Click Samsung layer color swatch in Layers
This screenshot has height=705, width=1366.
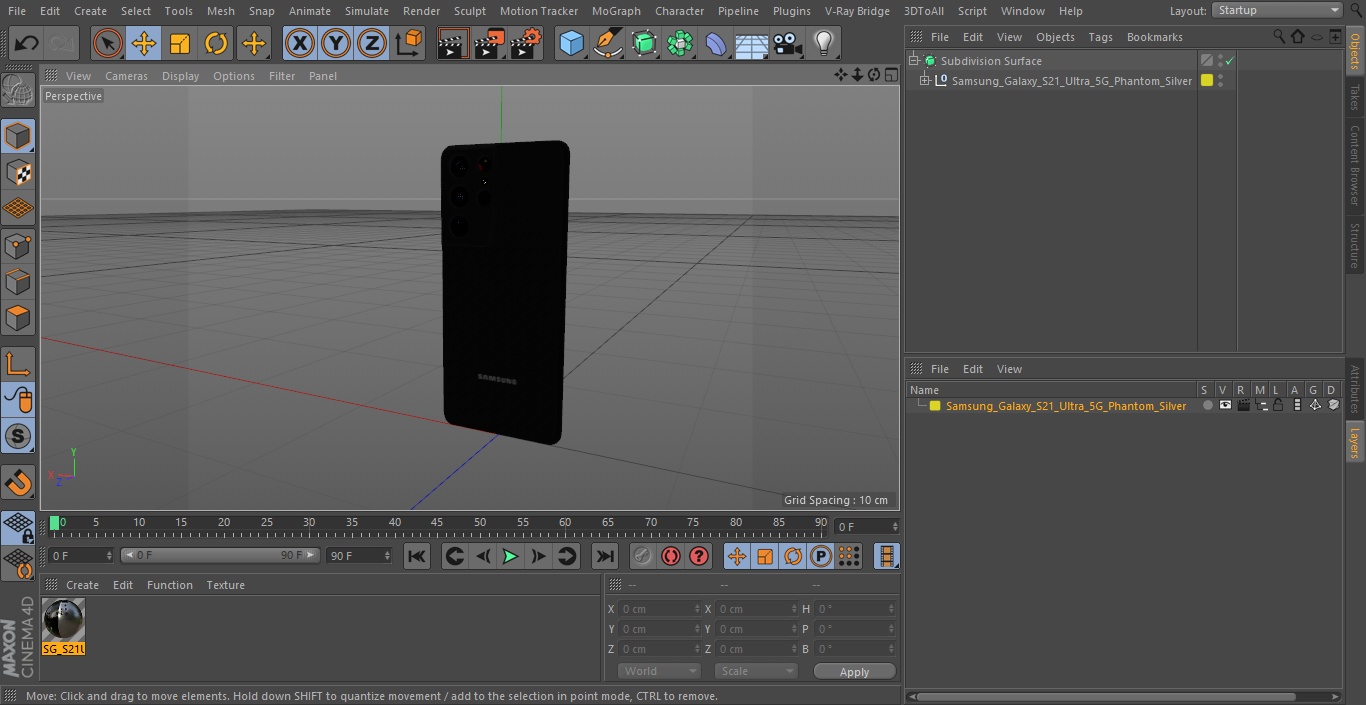tap(935, 406)
